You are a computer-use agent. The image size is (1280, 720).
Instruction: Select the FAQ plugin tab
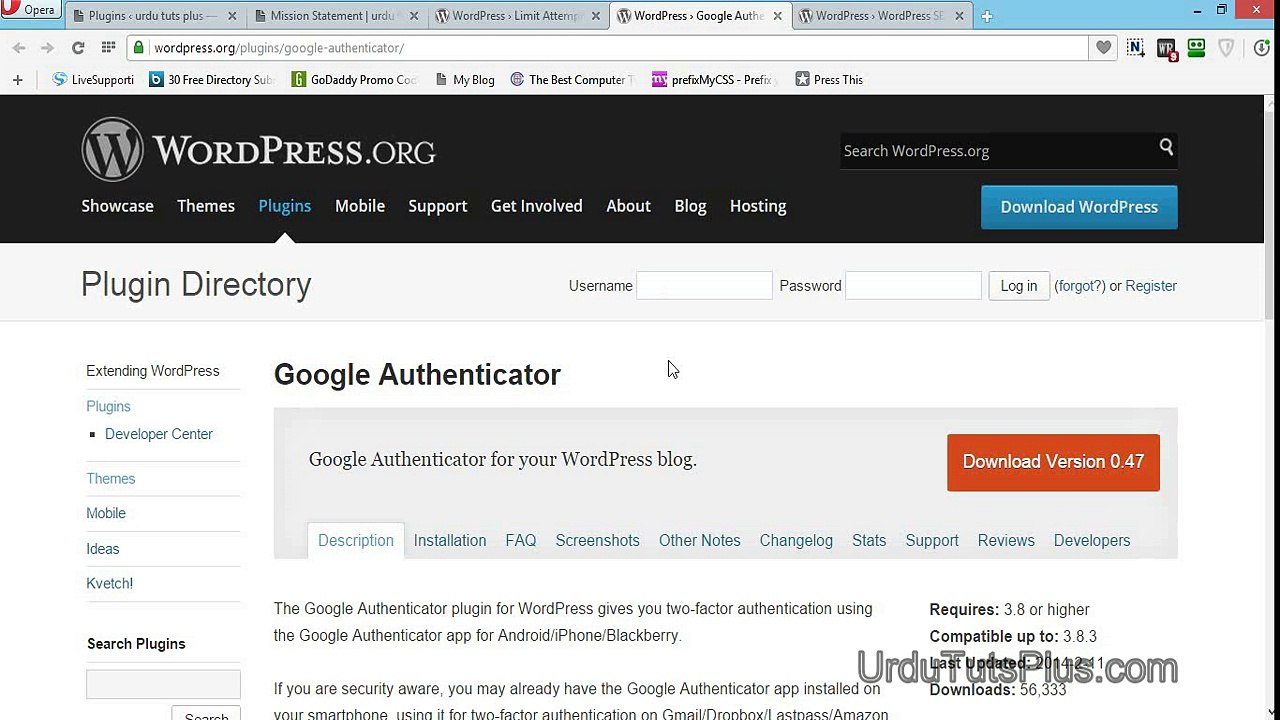click(x=521, y=540)
